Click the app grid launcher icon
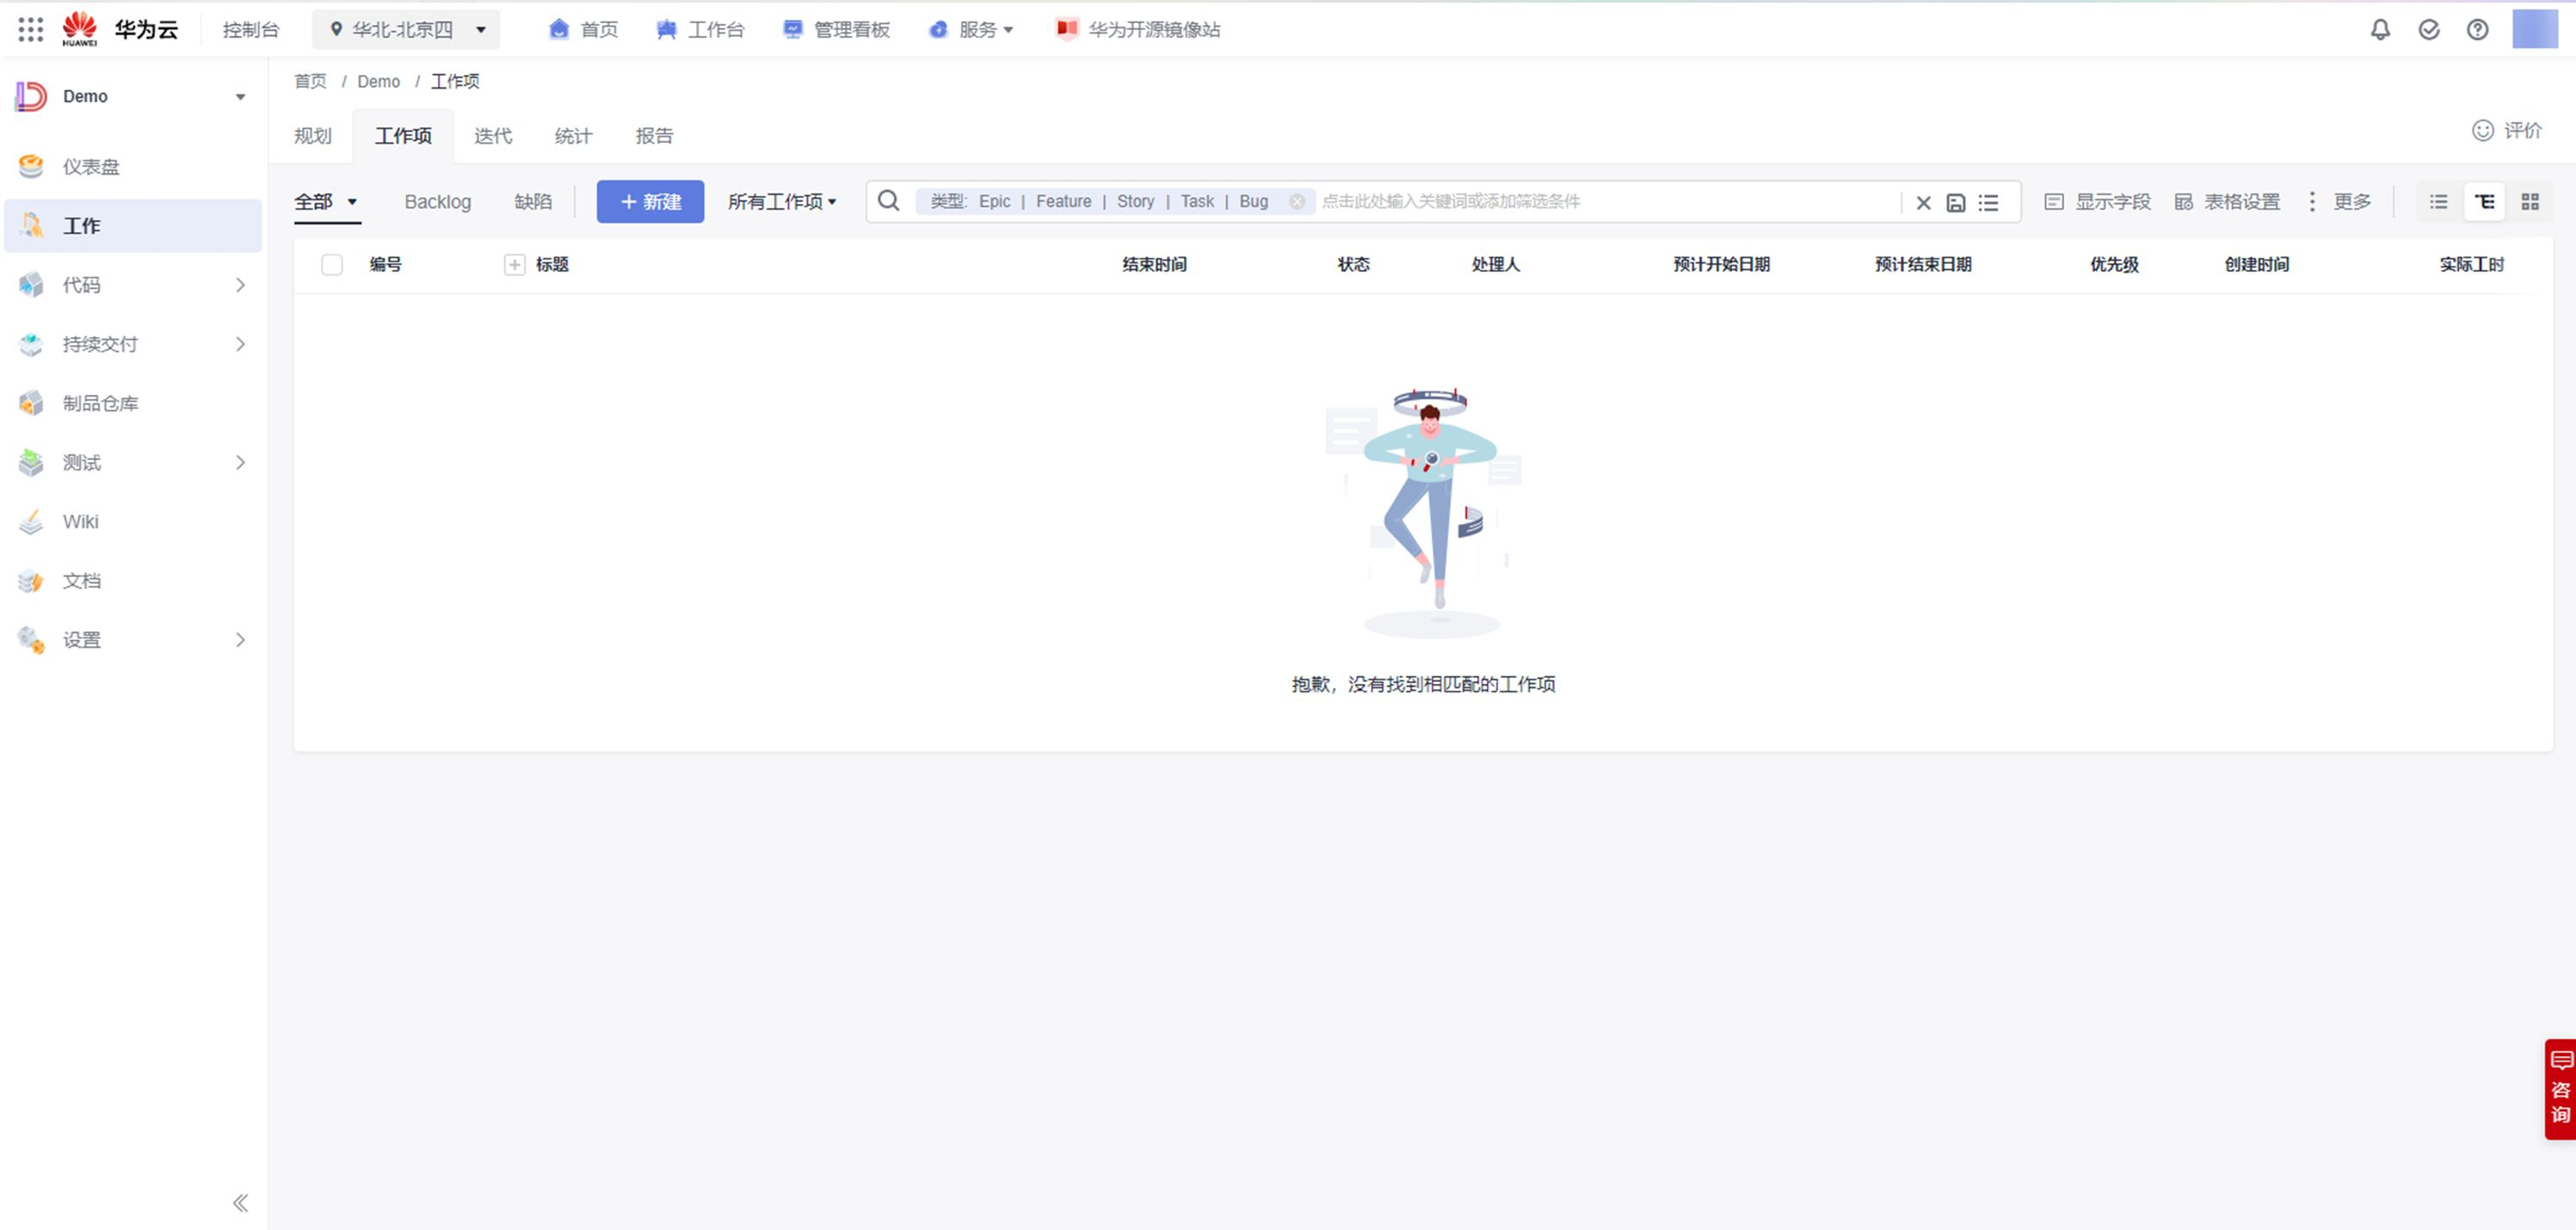This screenshot has width=2576, height=1230. pos(30,30)
